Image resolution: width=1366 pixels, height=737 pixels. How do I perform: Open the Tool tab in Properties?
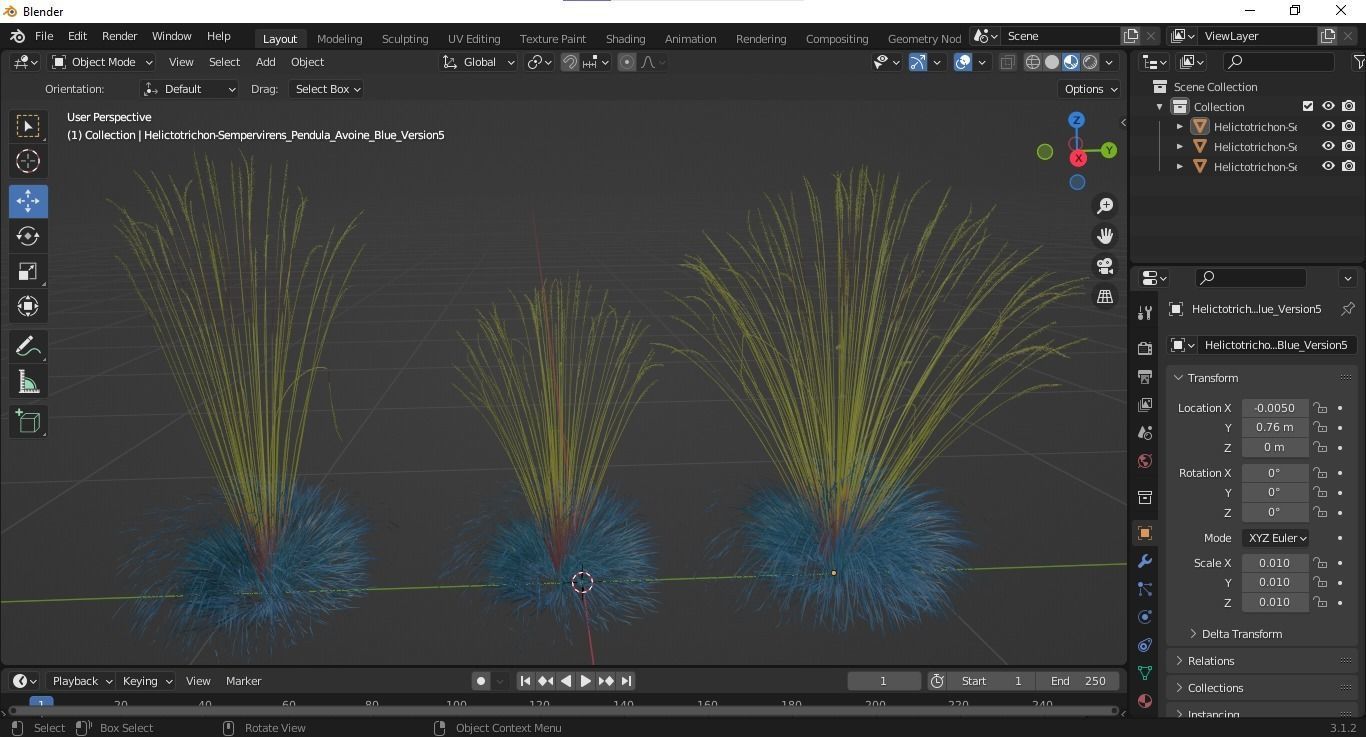pos(1145,313)
